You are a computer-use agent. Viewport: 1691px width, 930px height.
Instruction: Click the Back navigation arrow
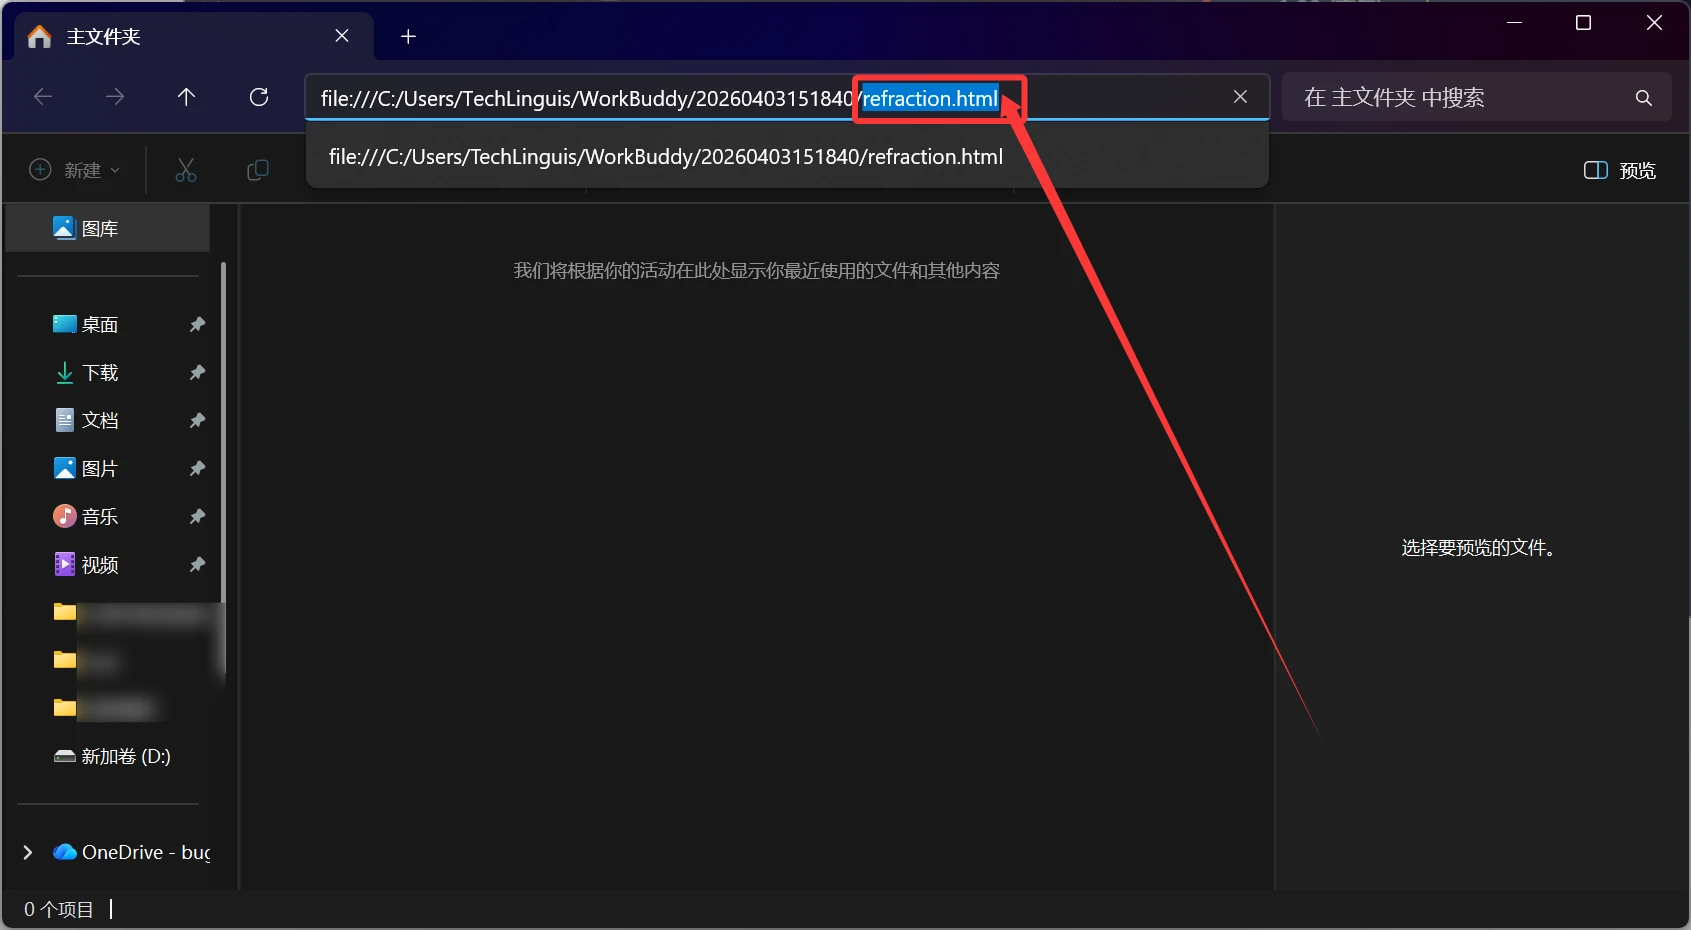point(43,97)
